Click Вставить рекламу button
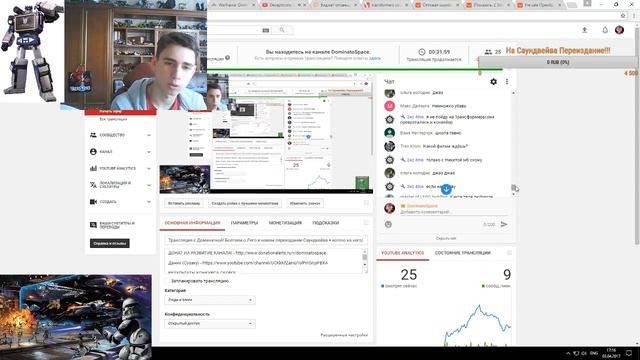 click(x=184, y=203)
